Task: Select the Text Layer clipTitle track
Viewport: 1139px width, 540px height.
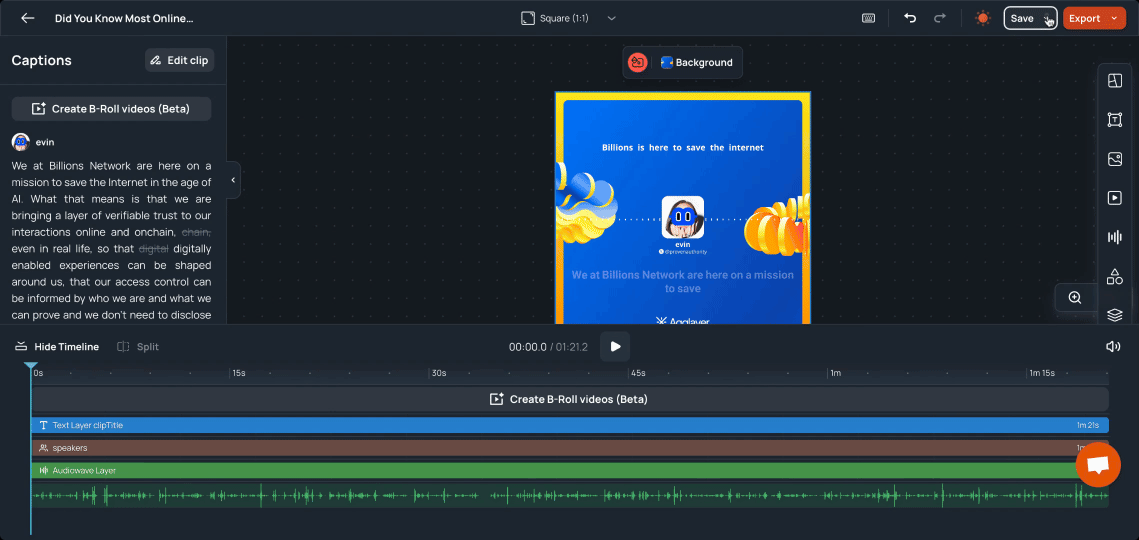Action: point(570,425)
